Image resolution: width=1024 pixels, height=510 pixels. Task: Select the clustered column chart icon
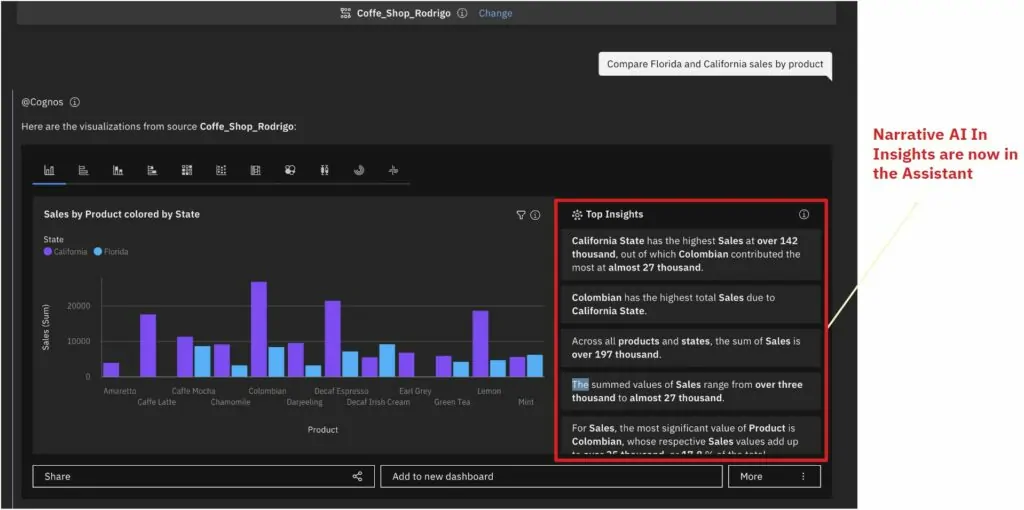(49, 170)
